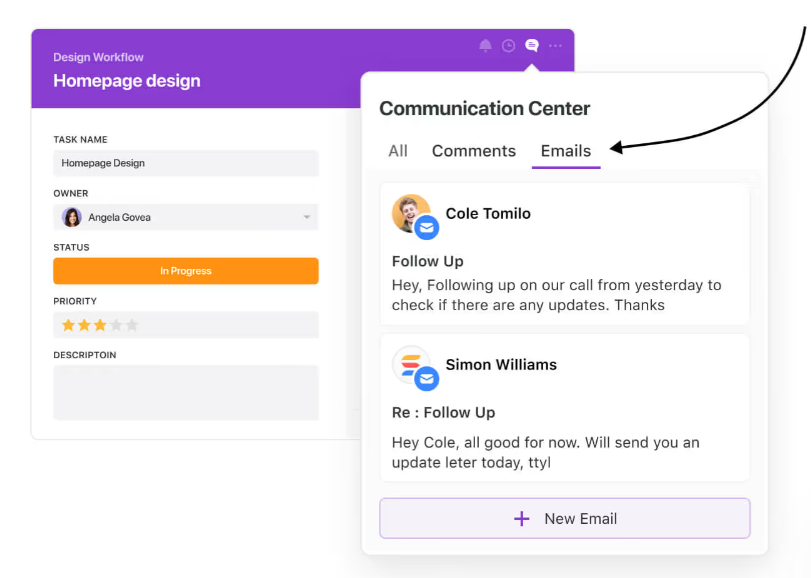This screenshot has height=578, width=811.
Task: Click Cole Tomilo's avatar photo
Action: (x=411, y=213)
